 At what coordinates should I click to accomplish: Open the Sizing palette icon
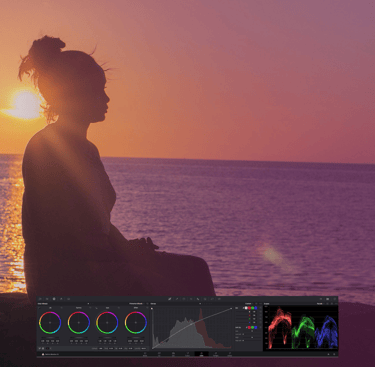[x=212, y=299]
